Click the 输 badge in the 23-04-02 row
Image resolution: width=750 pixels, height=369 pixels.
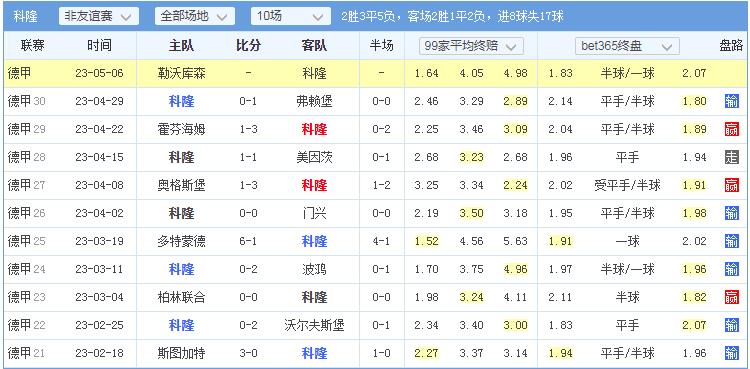tap(731, 213)
